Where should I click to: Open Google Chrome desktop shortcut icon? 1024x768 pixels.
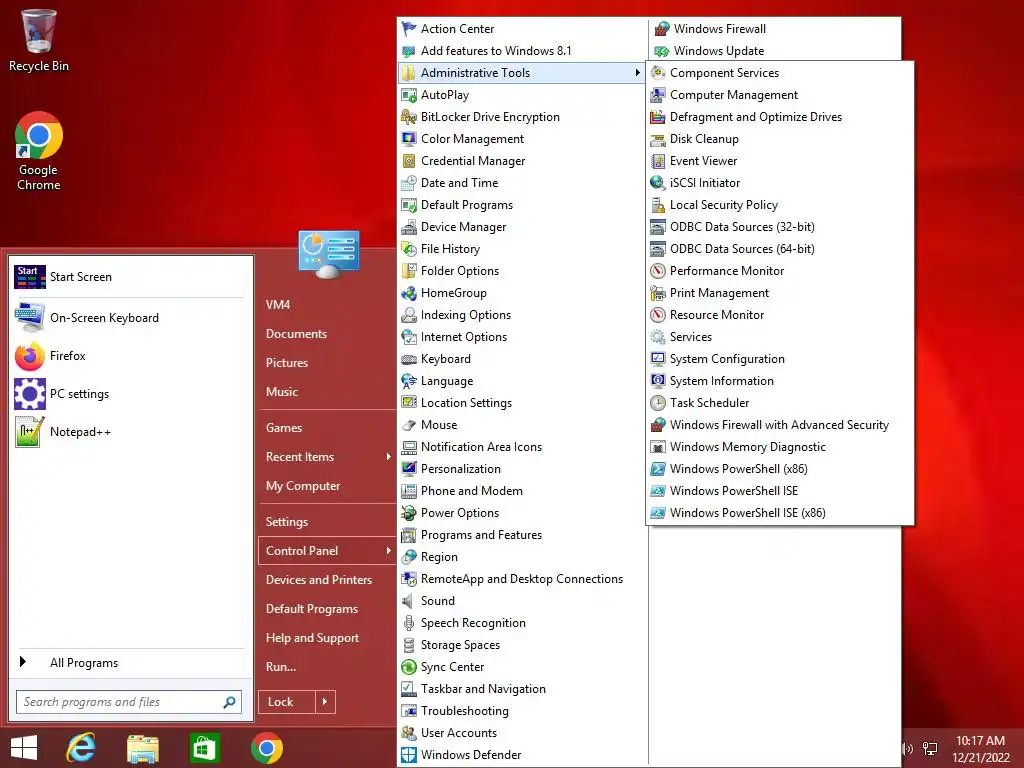point(39,135)
